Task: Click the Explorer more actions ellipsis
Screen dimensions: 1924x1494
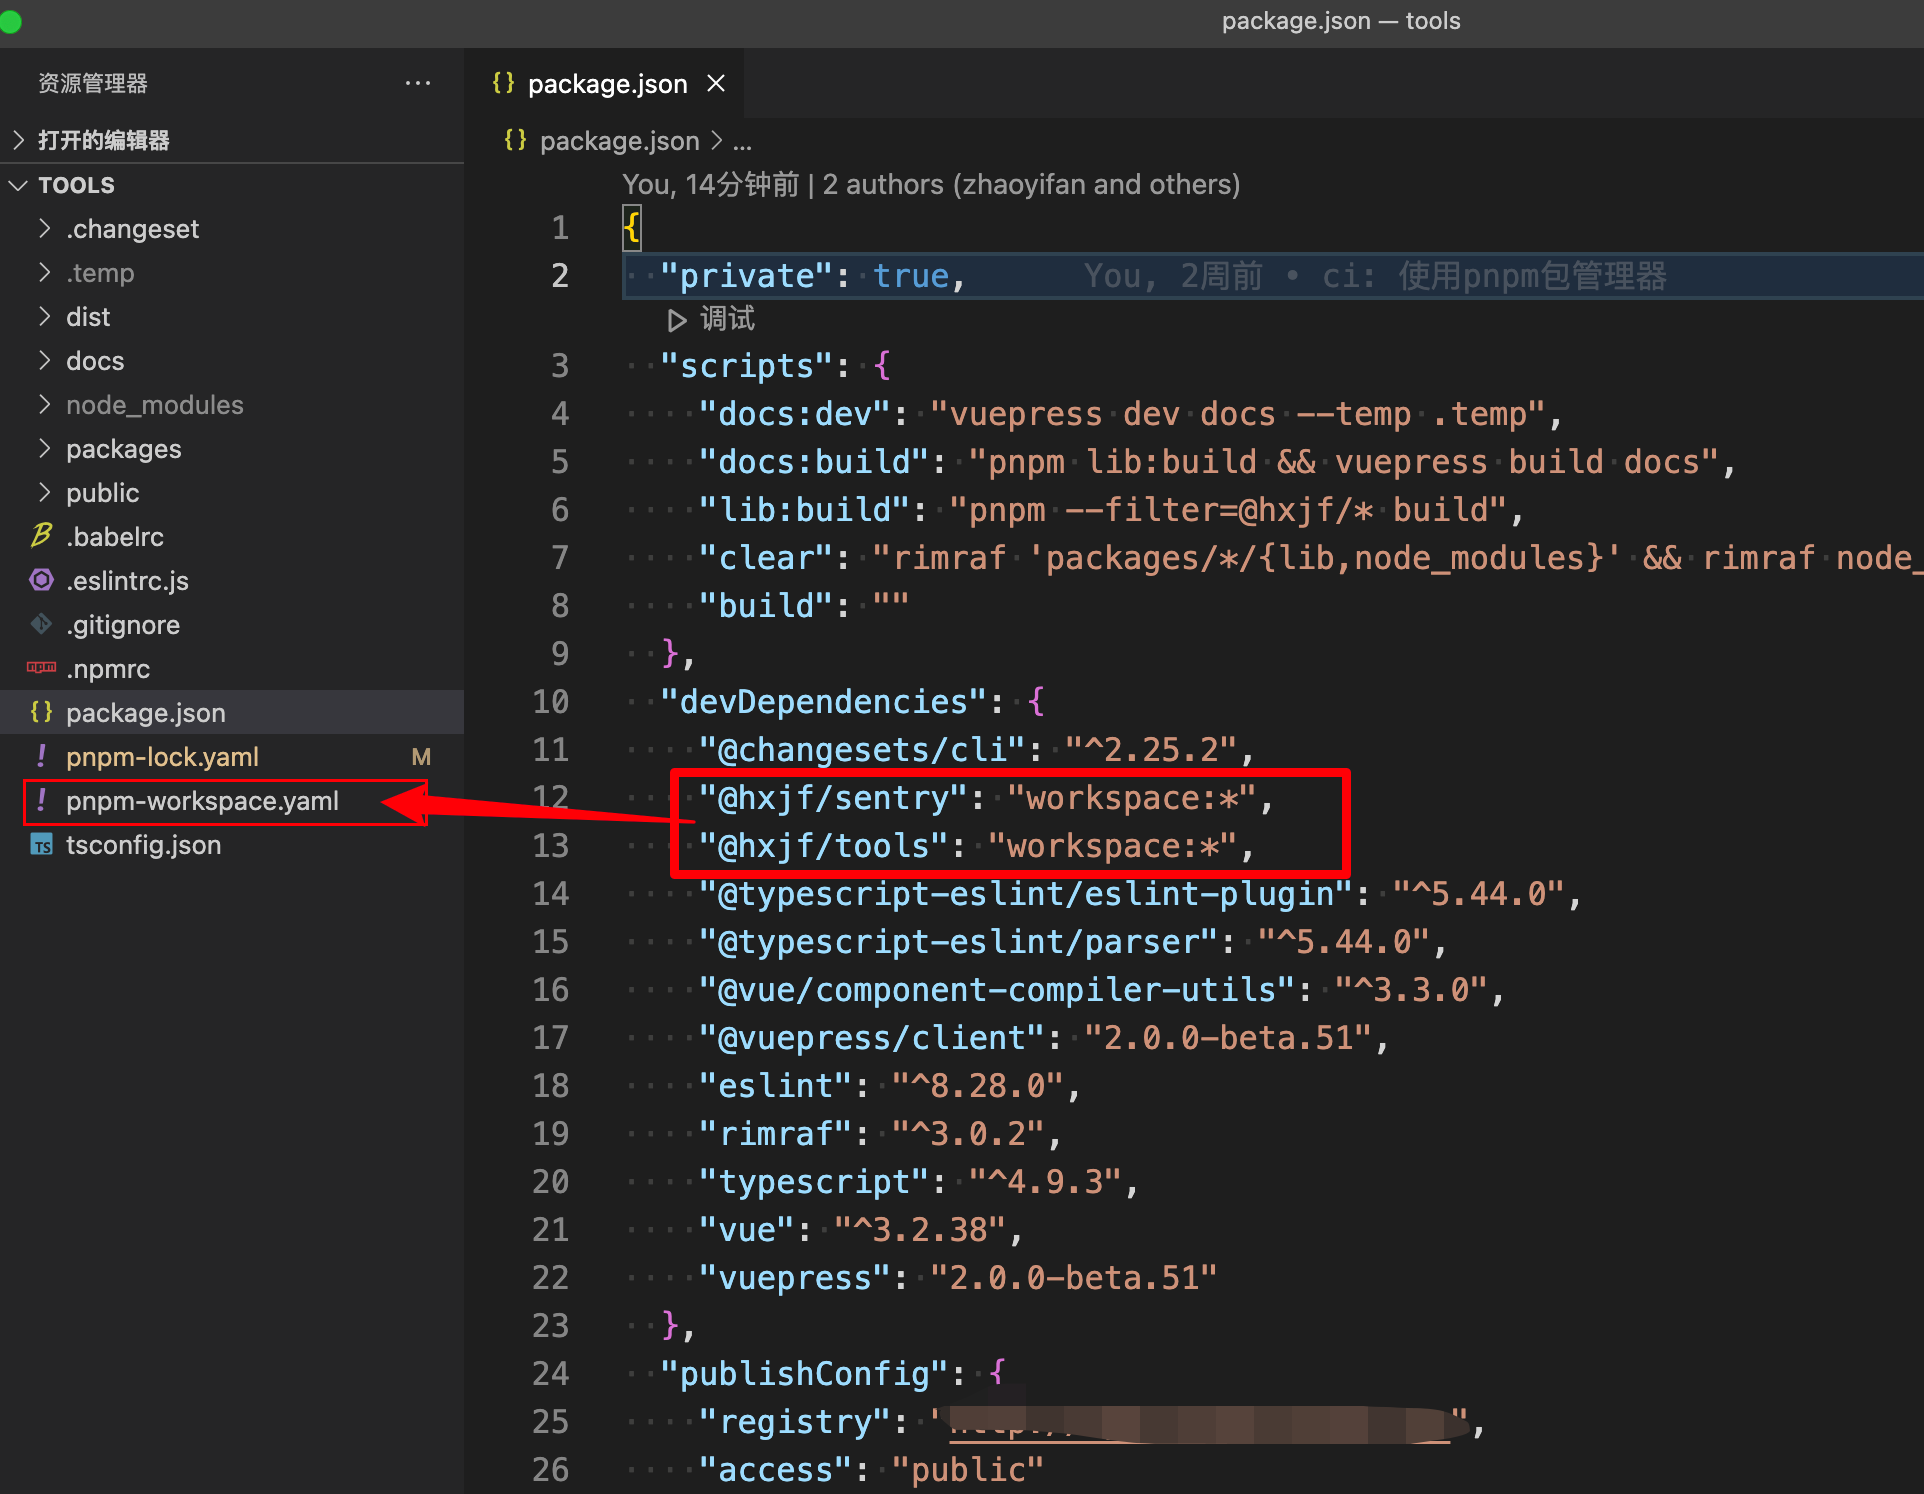Action: 418,84
